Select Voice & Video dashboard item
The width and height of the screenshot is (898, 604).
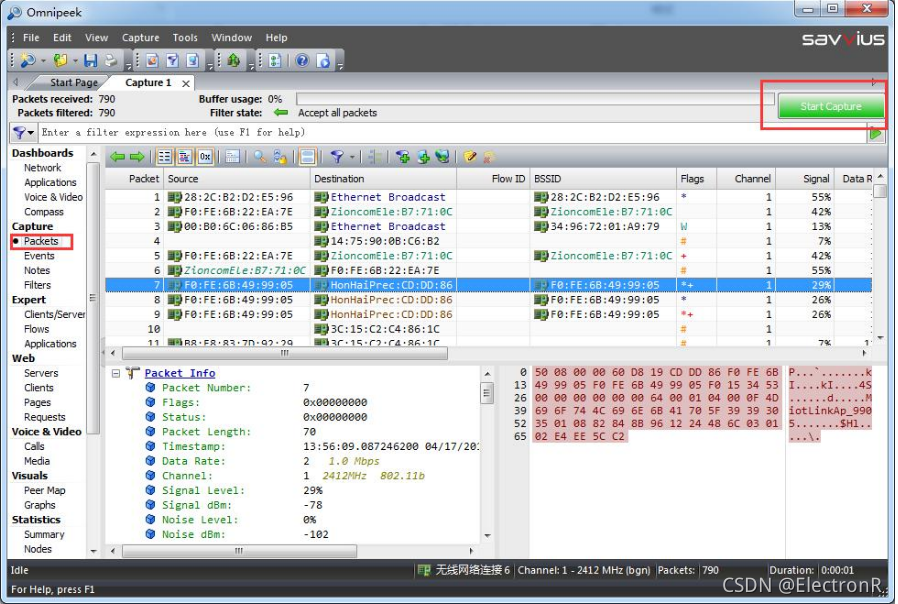(x=53, y=197)
